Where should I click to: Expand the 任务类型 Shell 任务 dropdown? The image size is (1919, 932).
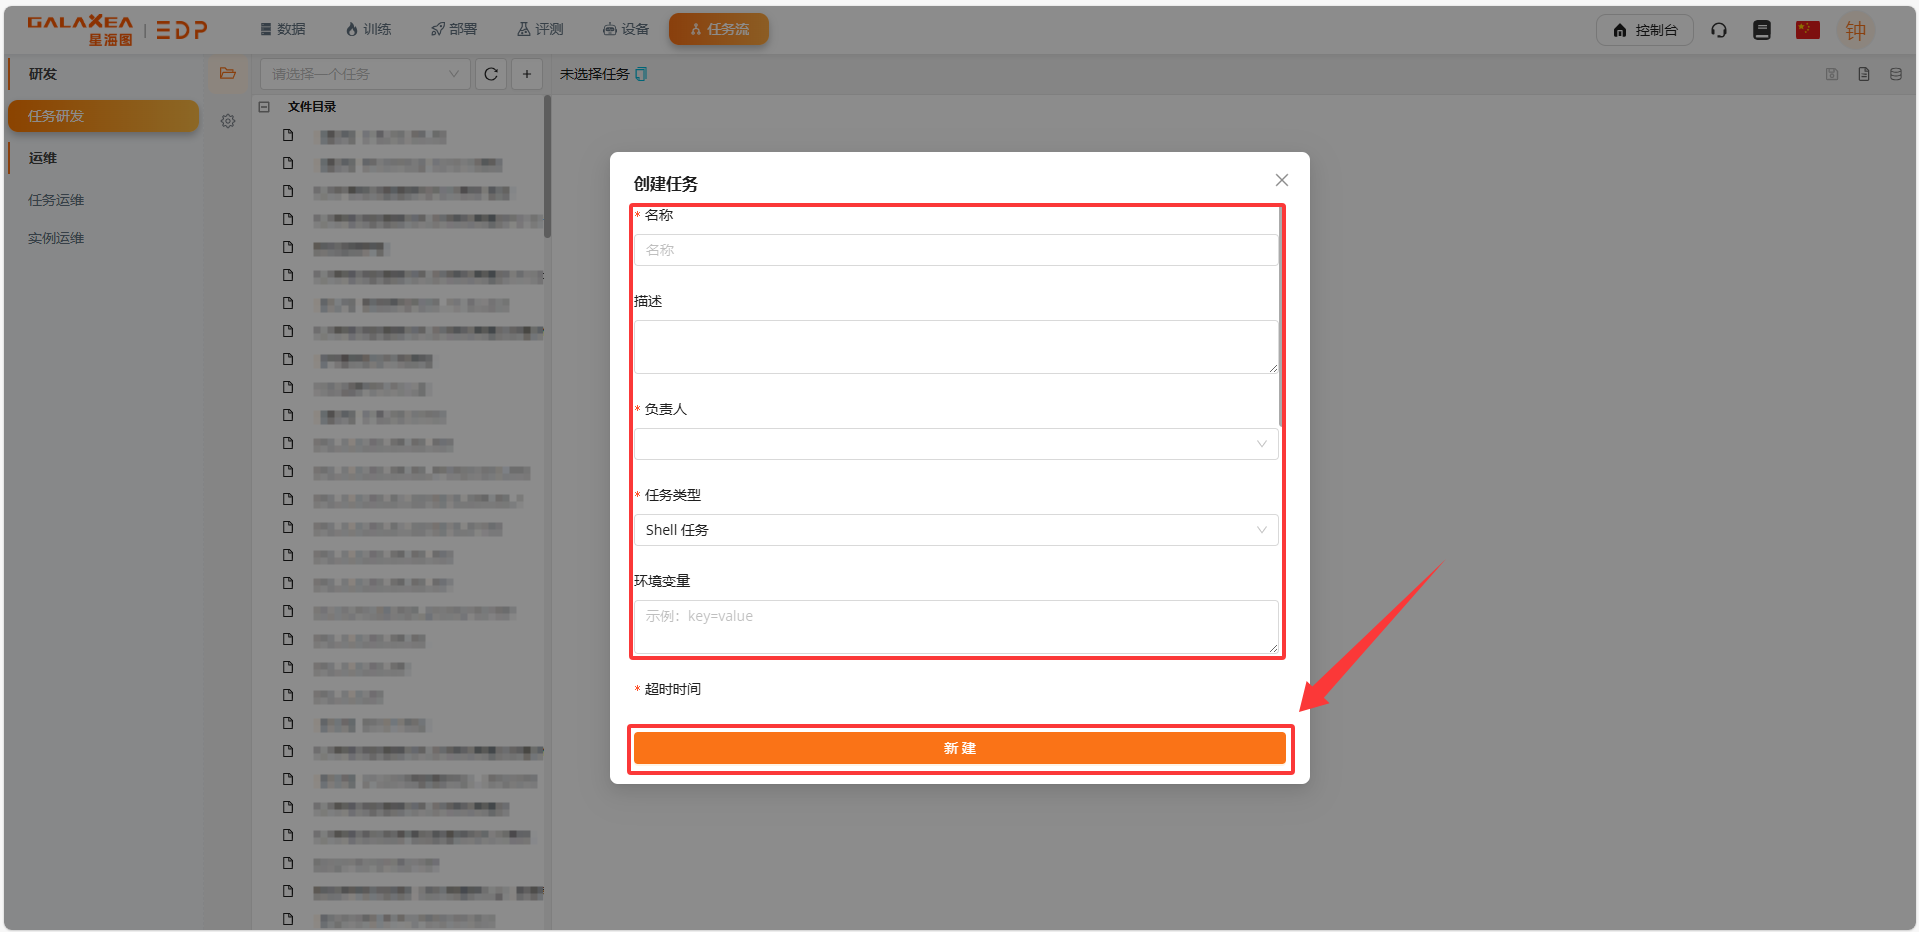(x=955, y=530)
